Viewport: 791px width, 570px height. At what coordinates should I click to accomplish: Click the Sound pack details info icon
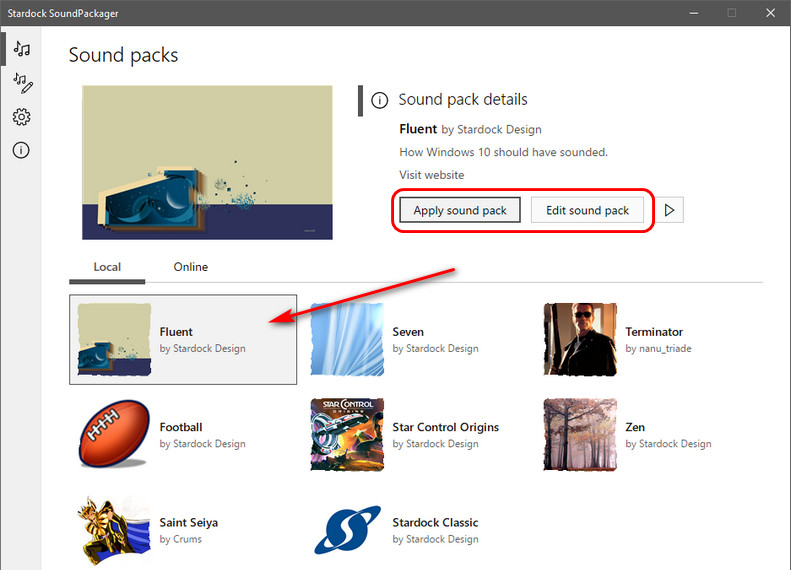379,100
